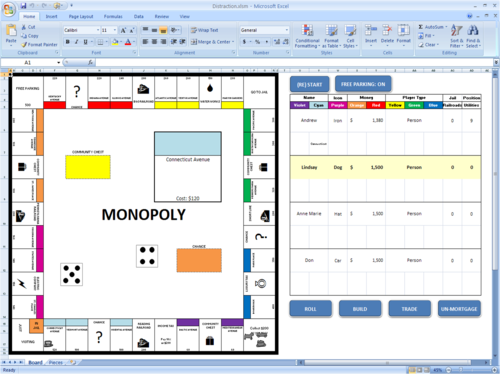Click the ROLL button
500x374 pixels.
(x=311, y=309)
